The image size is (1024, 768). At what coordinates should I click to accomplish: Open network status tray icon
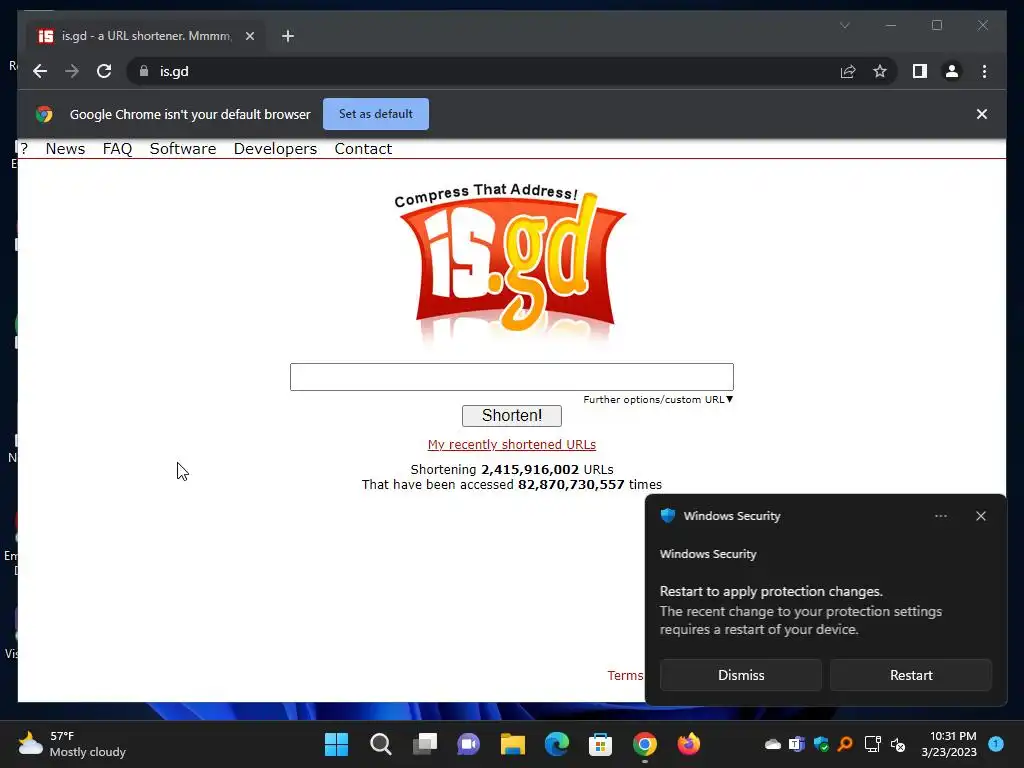(x=872, y=744)
